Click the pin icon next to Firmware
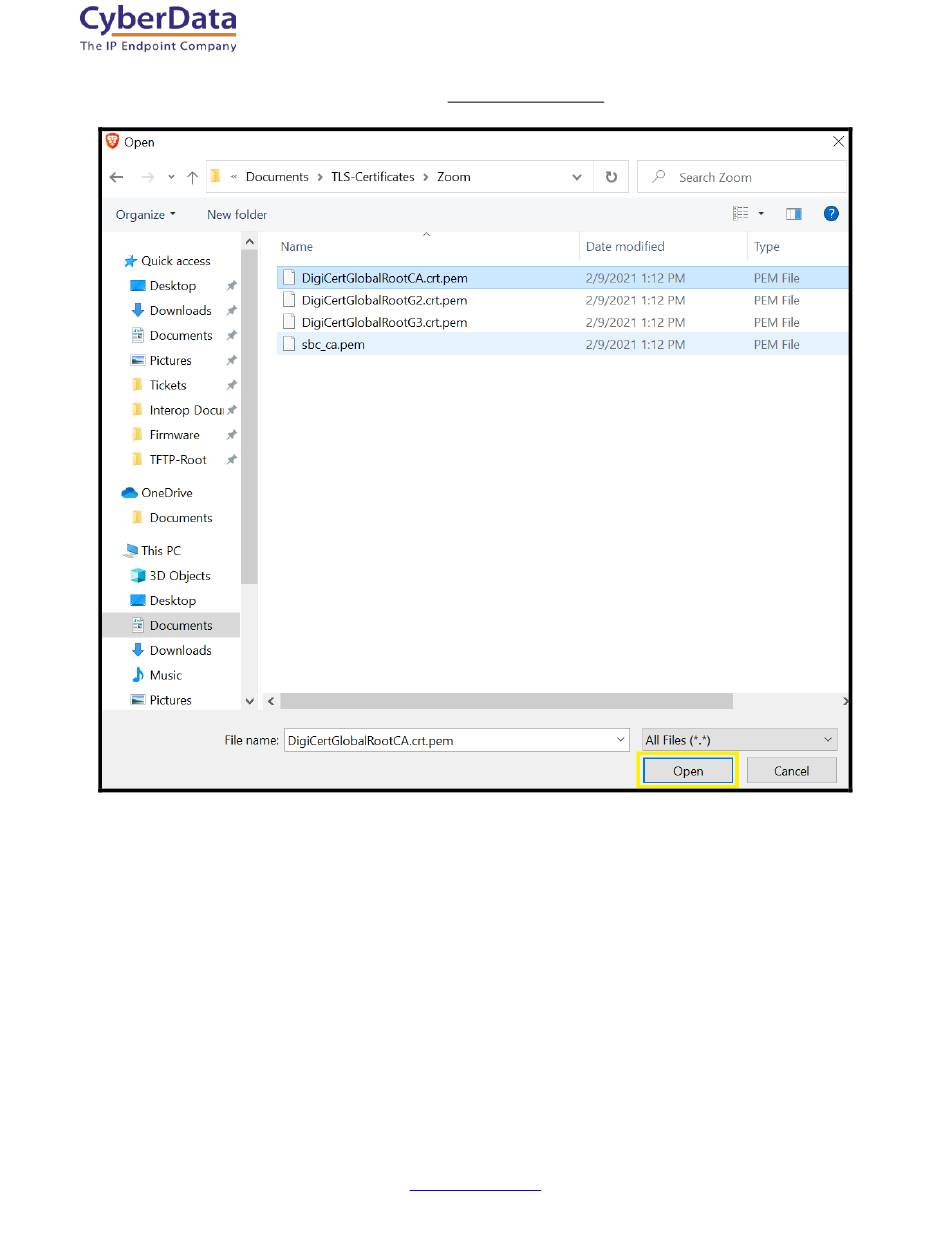The width and height of the screenshot is (950, 1254). point(231,435)
